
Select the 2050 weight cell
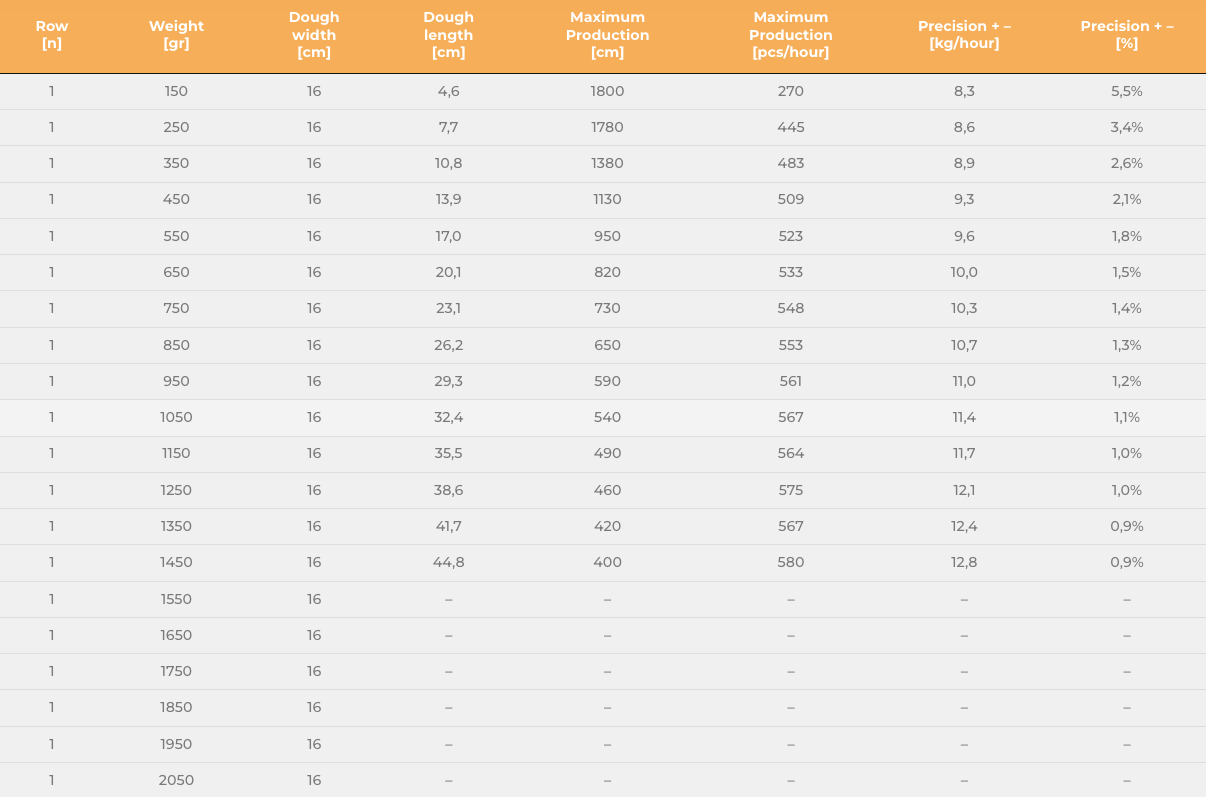click(x=176, y=780)
